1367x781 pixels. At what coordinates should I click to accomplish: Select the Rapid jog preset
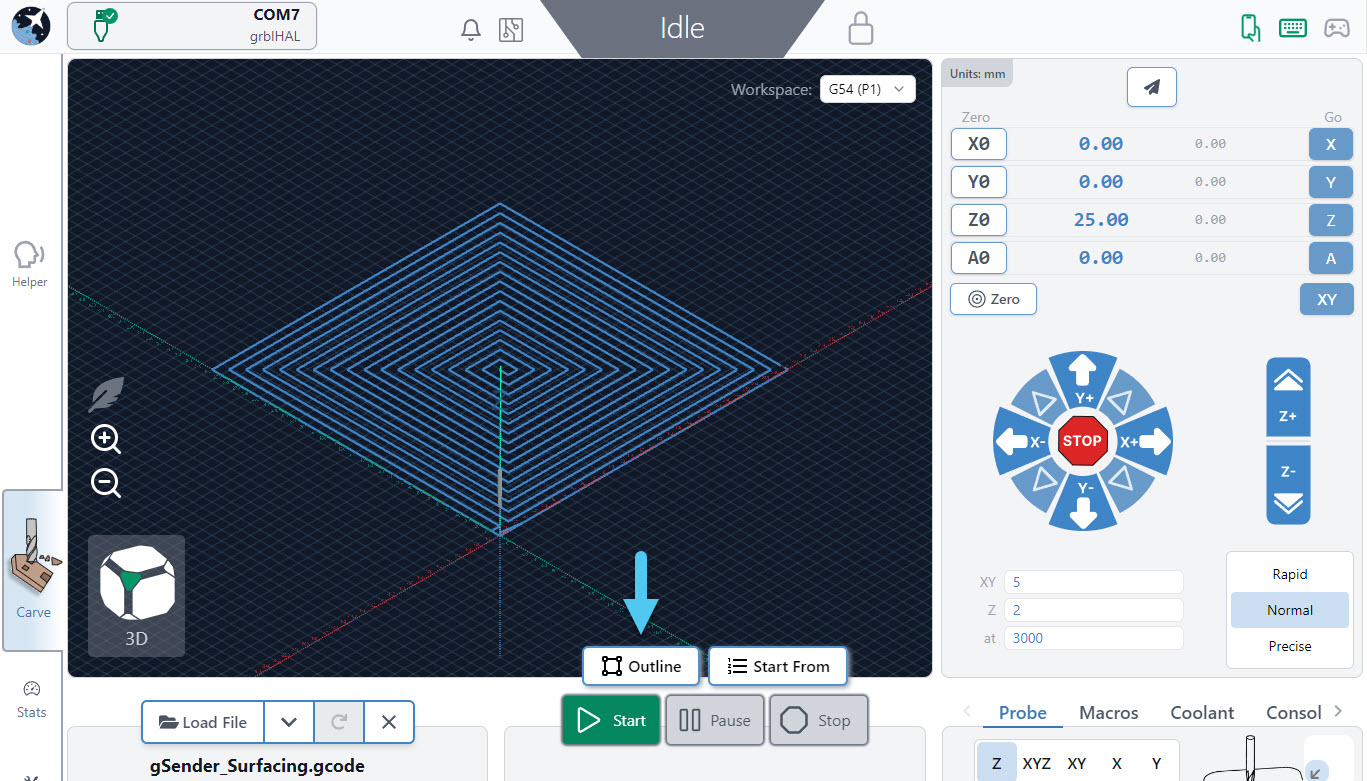(1289, 574)
